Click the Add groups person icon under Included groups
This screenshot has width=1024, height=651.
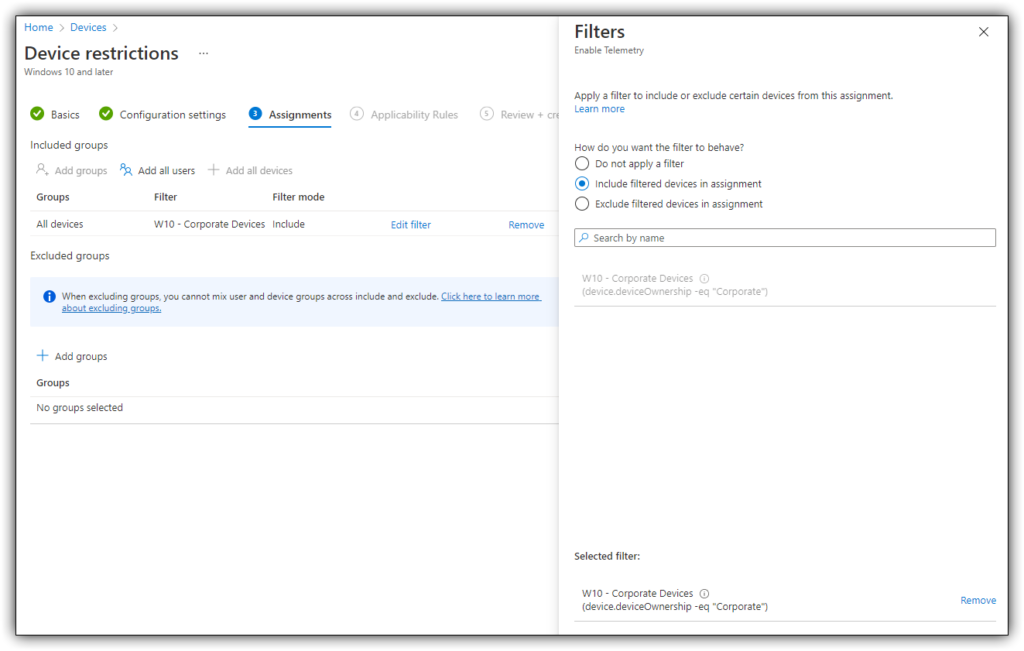click(x=42, y=170)
